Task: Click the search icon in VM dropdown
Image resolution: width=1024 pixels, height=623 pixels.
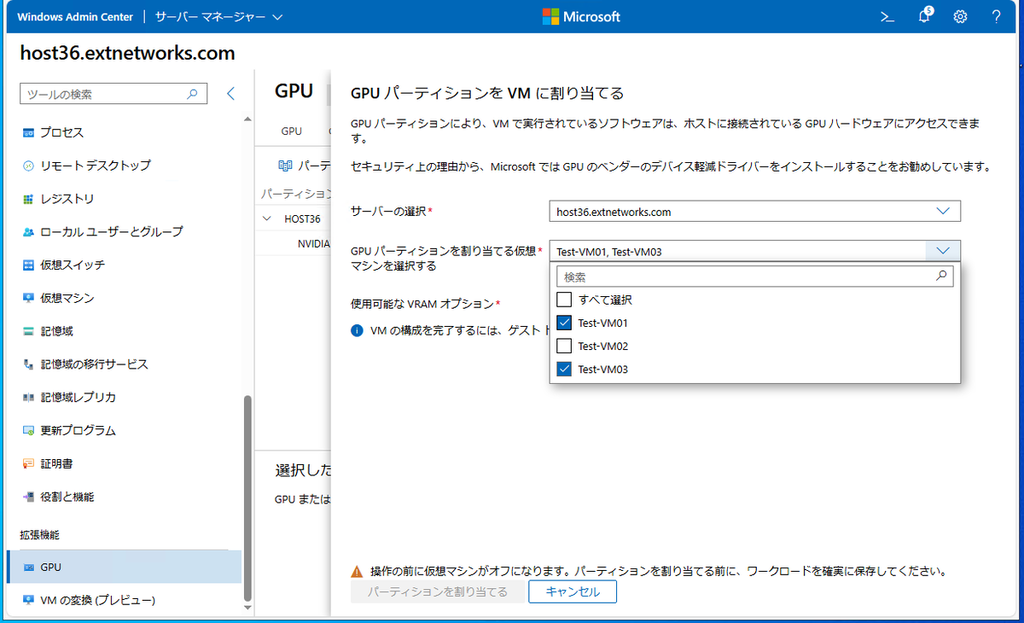Action: point(941,276)
